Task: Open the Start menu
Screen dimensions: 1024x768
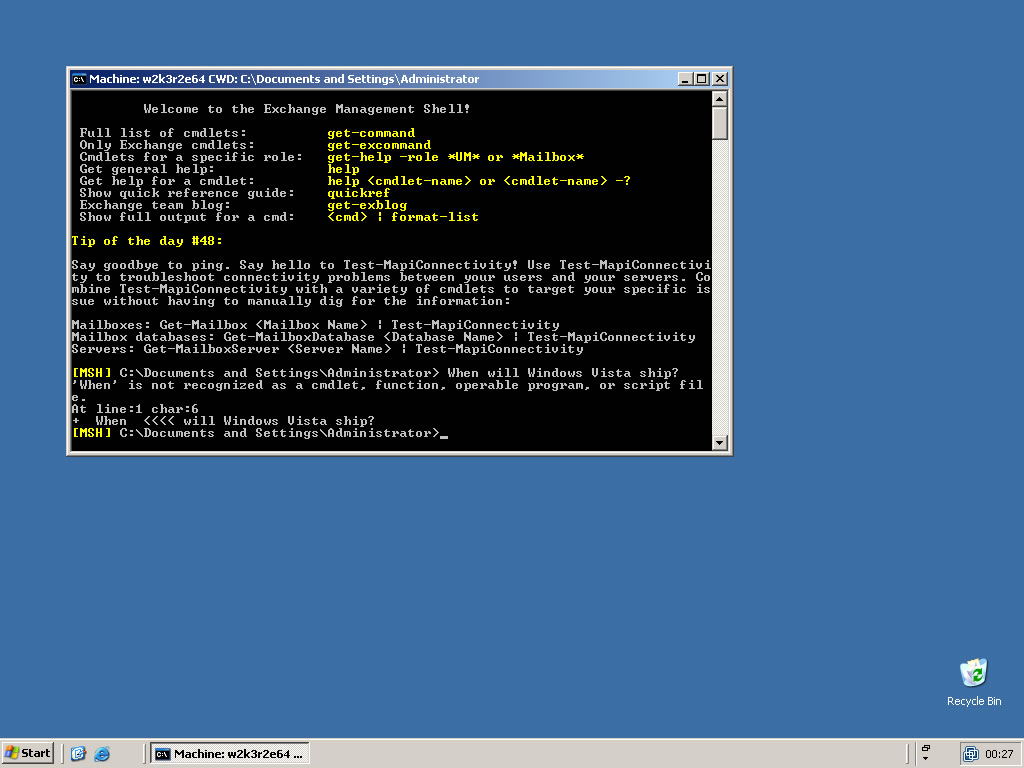Action: (28, 753)
